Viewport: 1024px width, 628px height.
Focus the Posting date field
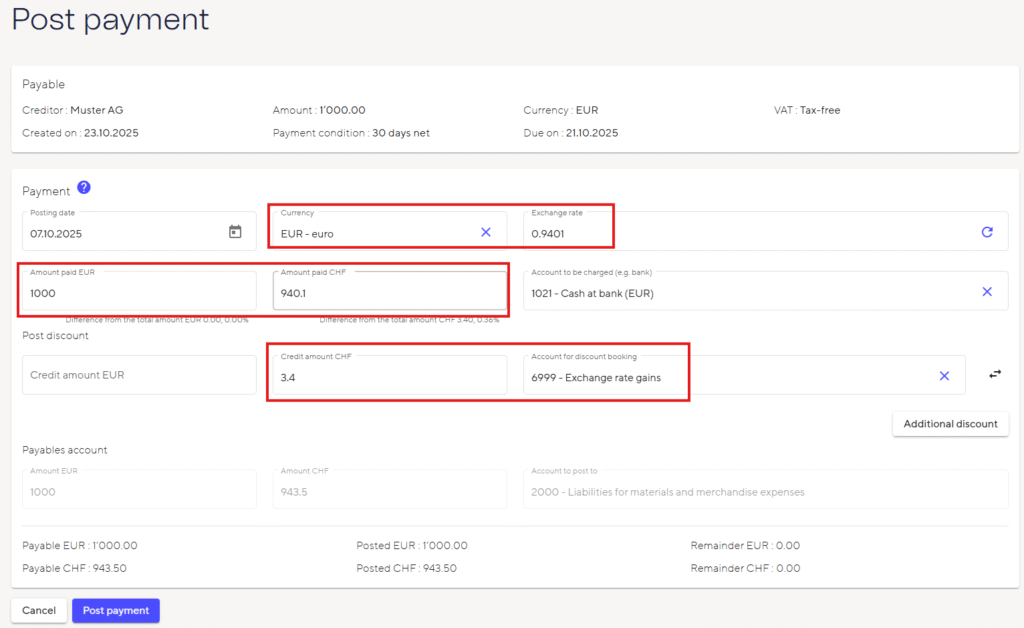pos(120,233)
